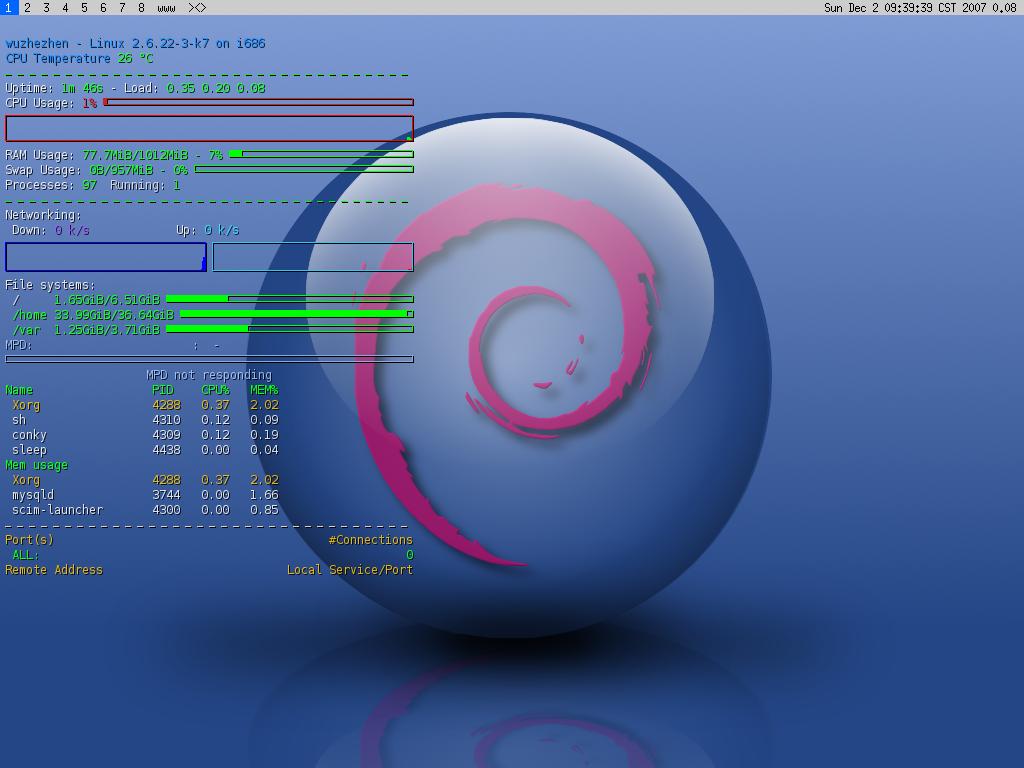Click the mysqld MEM% value '1.66'
The width and height of the screenshot is (1024, 768).
(264, 495)
